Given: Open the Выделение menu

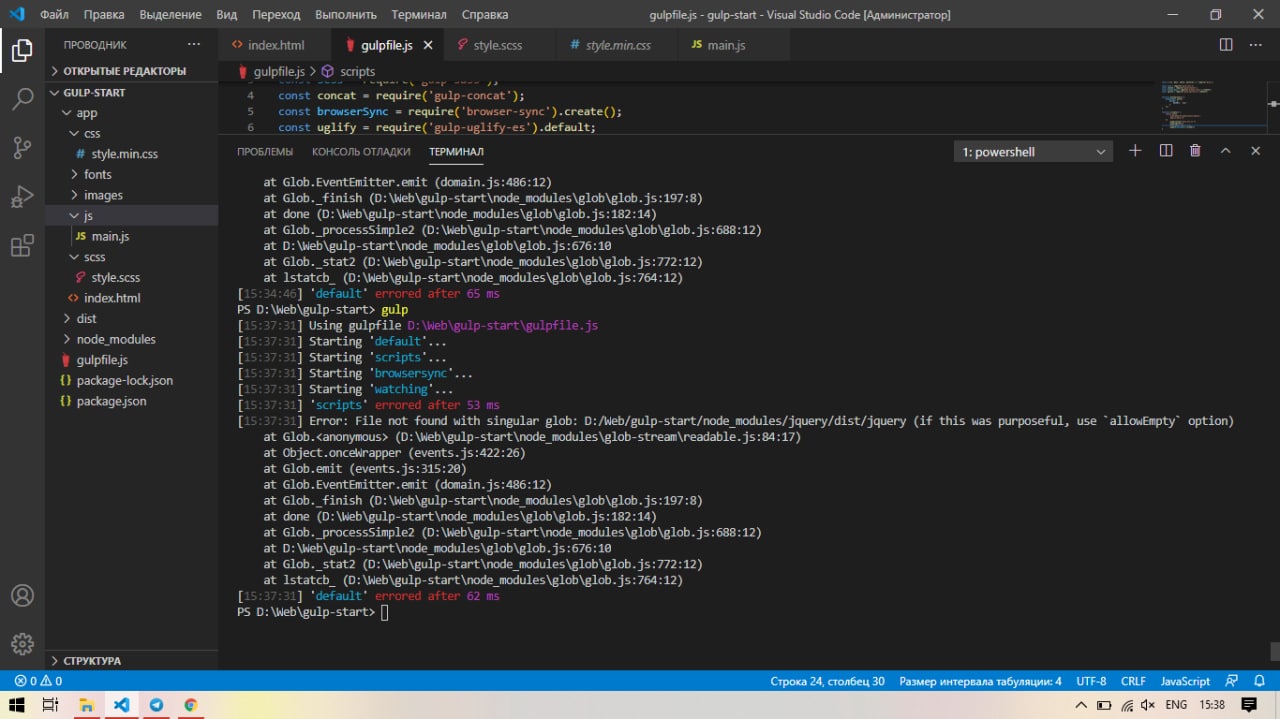Looking at the screenshot, I should (x=171, y=15).
